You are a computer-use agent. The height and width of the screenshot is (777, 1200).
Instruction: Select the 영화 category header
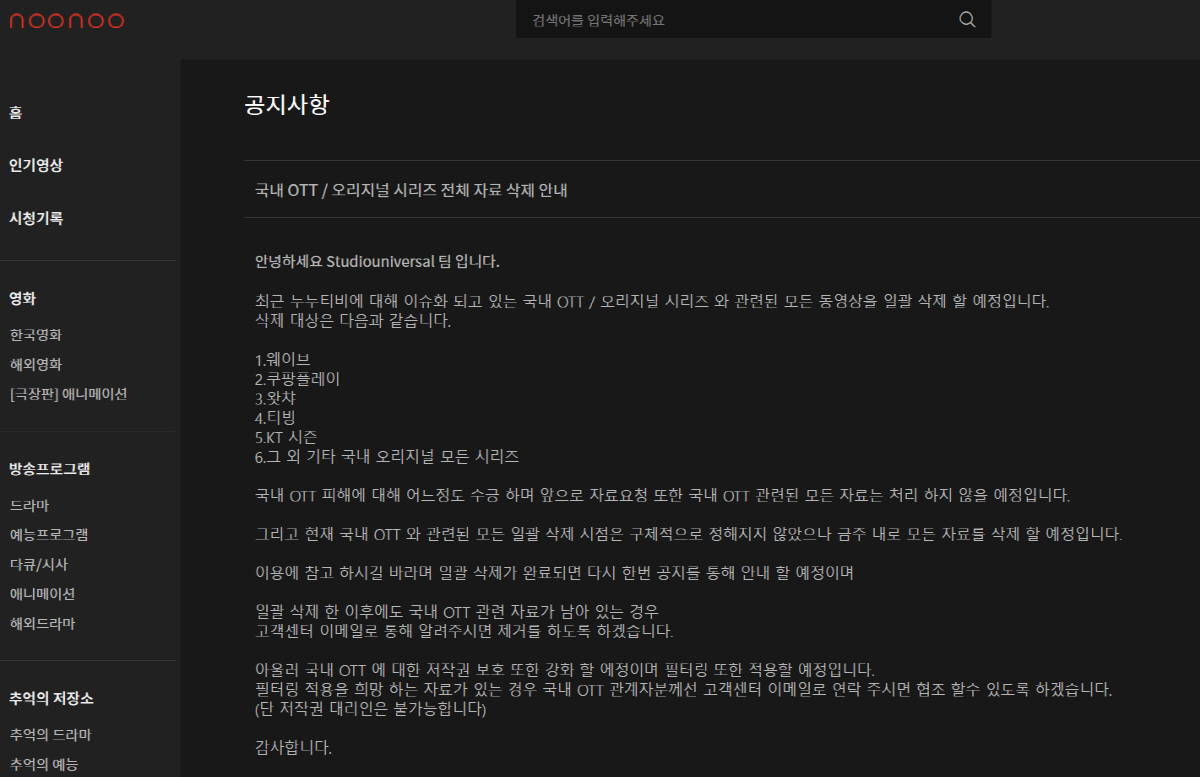pyautogui.click(x=23, y=298)
